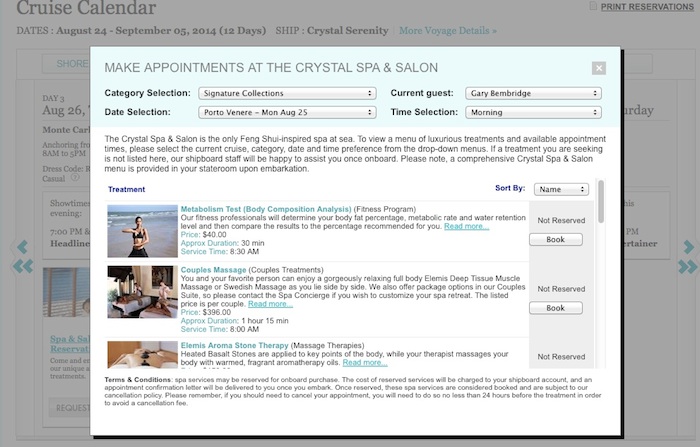Open the Category Selection dropdown
The height and width of the screenshot is (447, 700).
(287, 93)
